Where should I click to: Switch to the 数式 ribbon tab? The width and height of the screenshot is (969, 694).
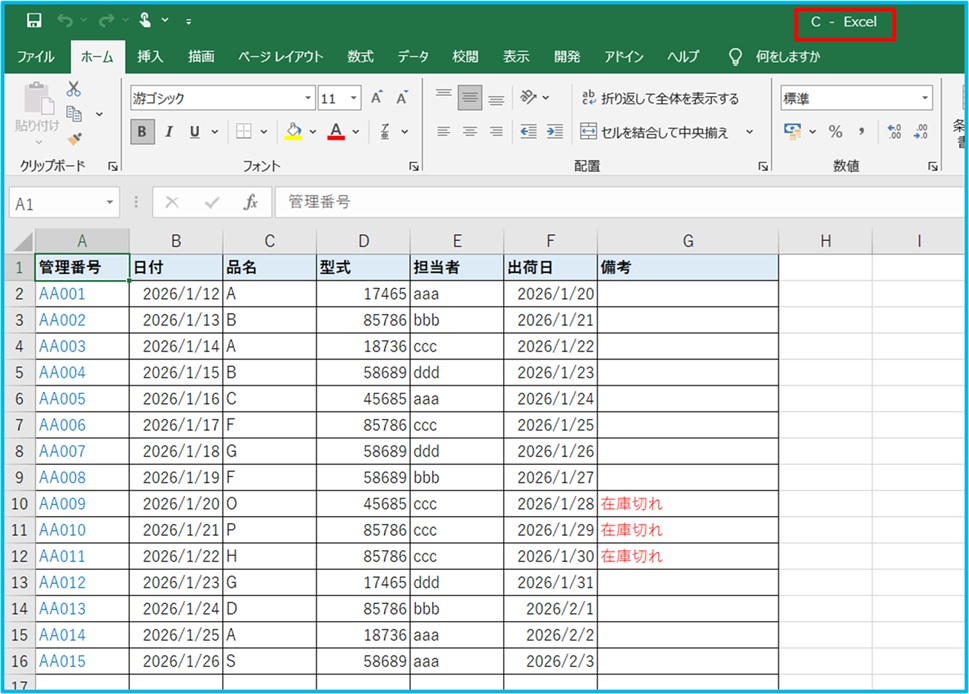(360, 57)
